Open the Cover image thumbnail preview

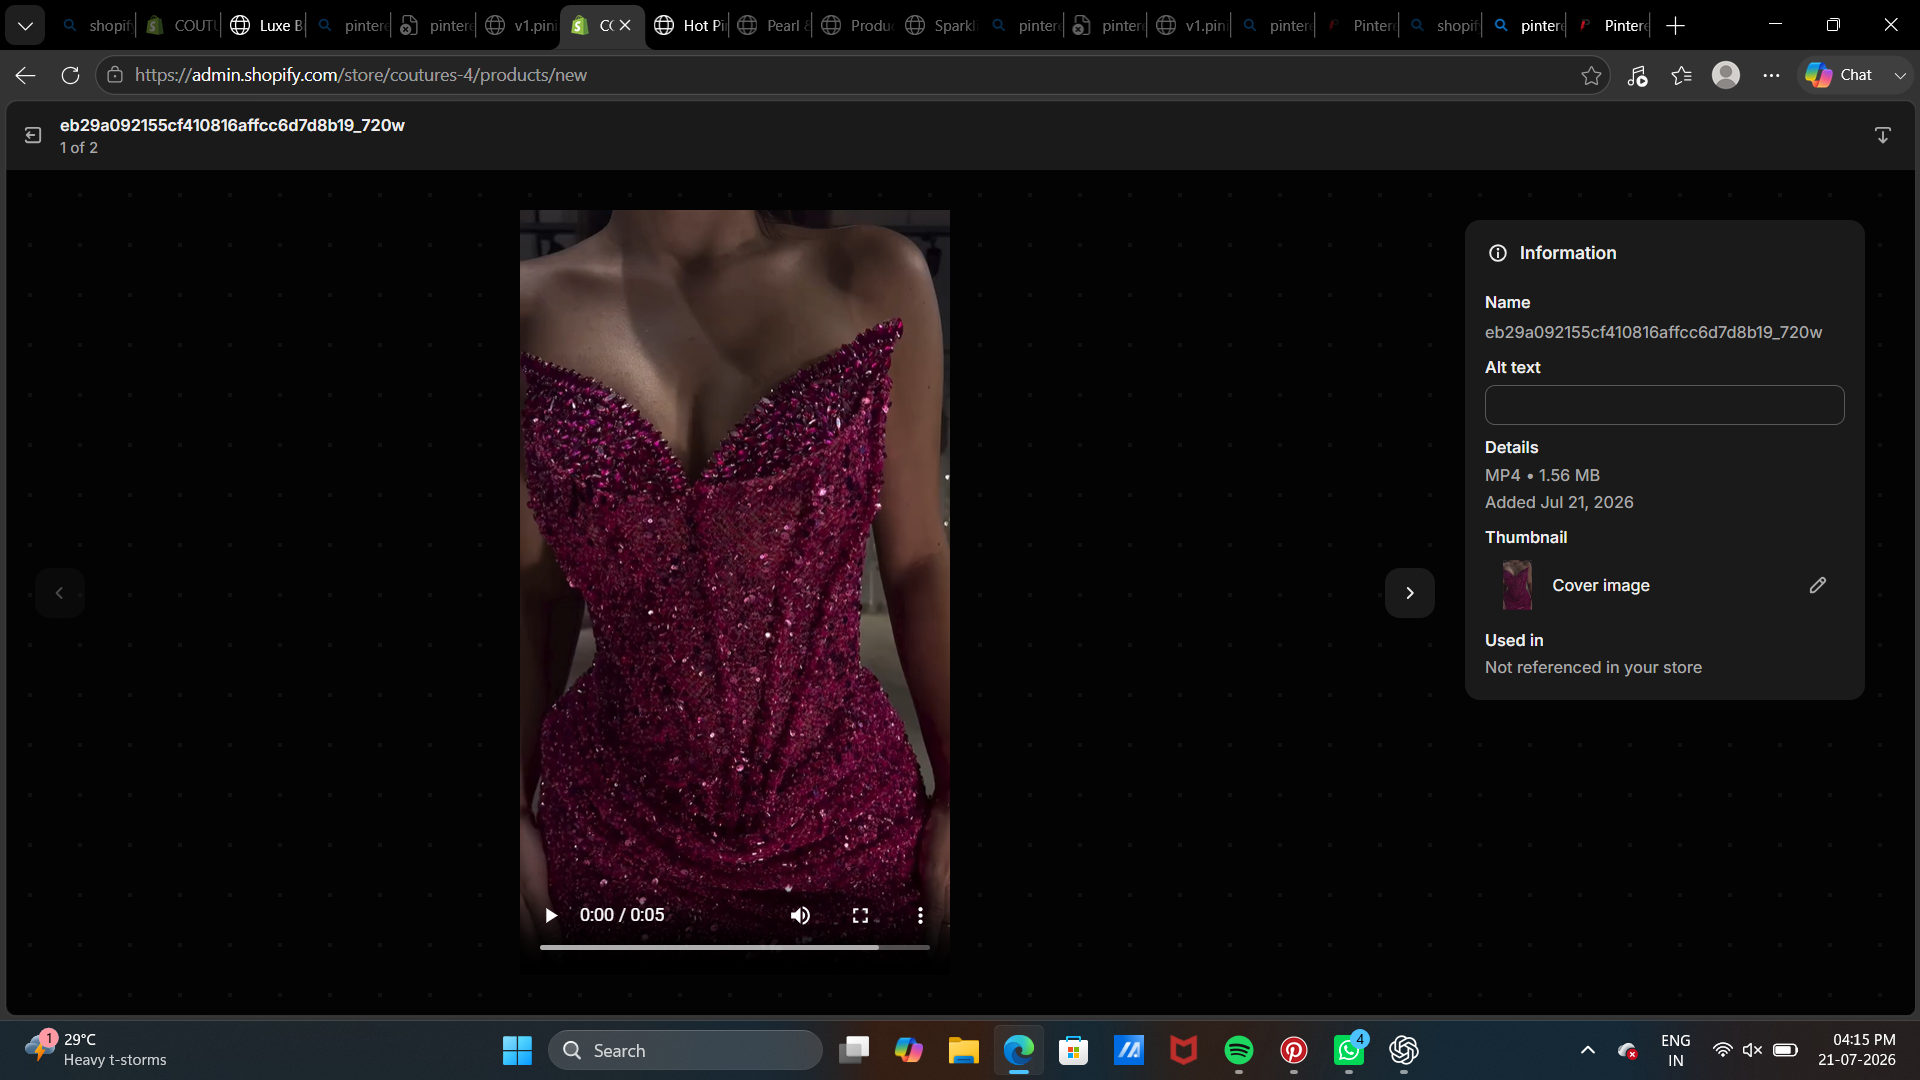(x=1517, y=585)
